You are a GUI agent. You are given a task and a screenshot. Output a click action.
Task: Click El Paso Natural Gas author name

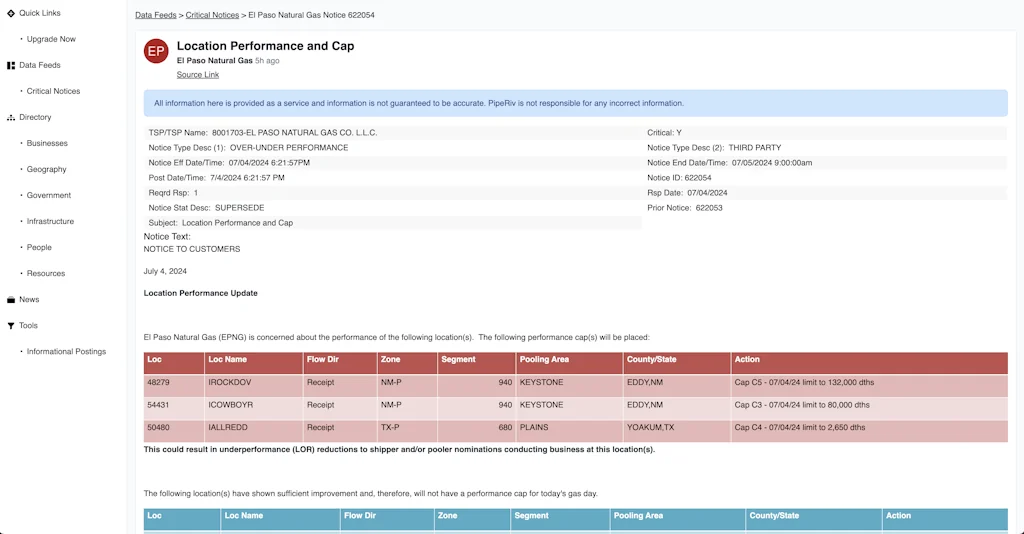tap(215, 61)
